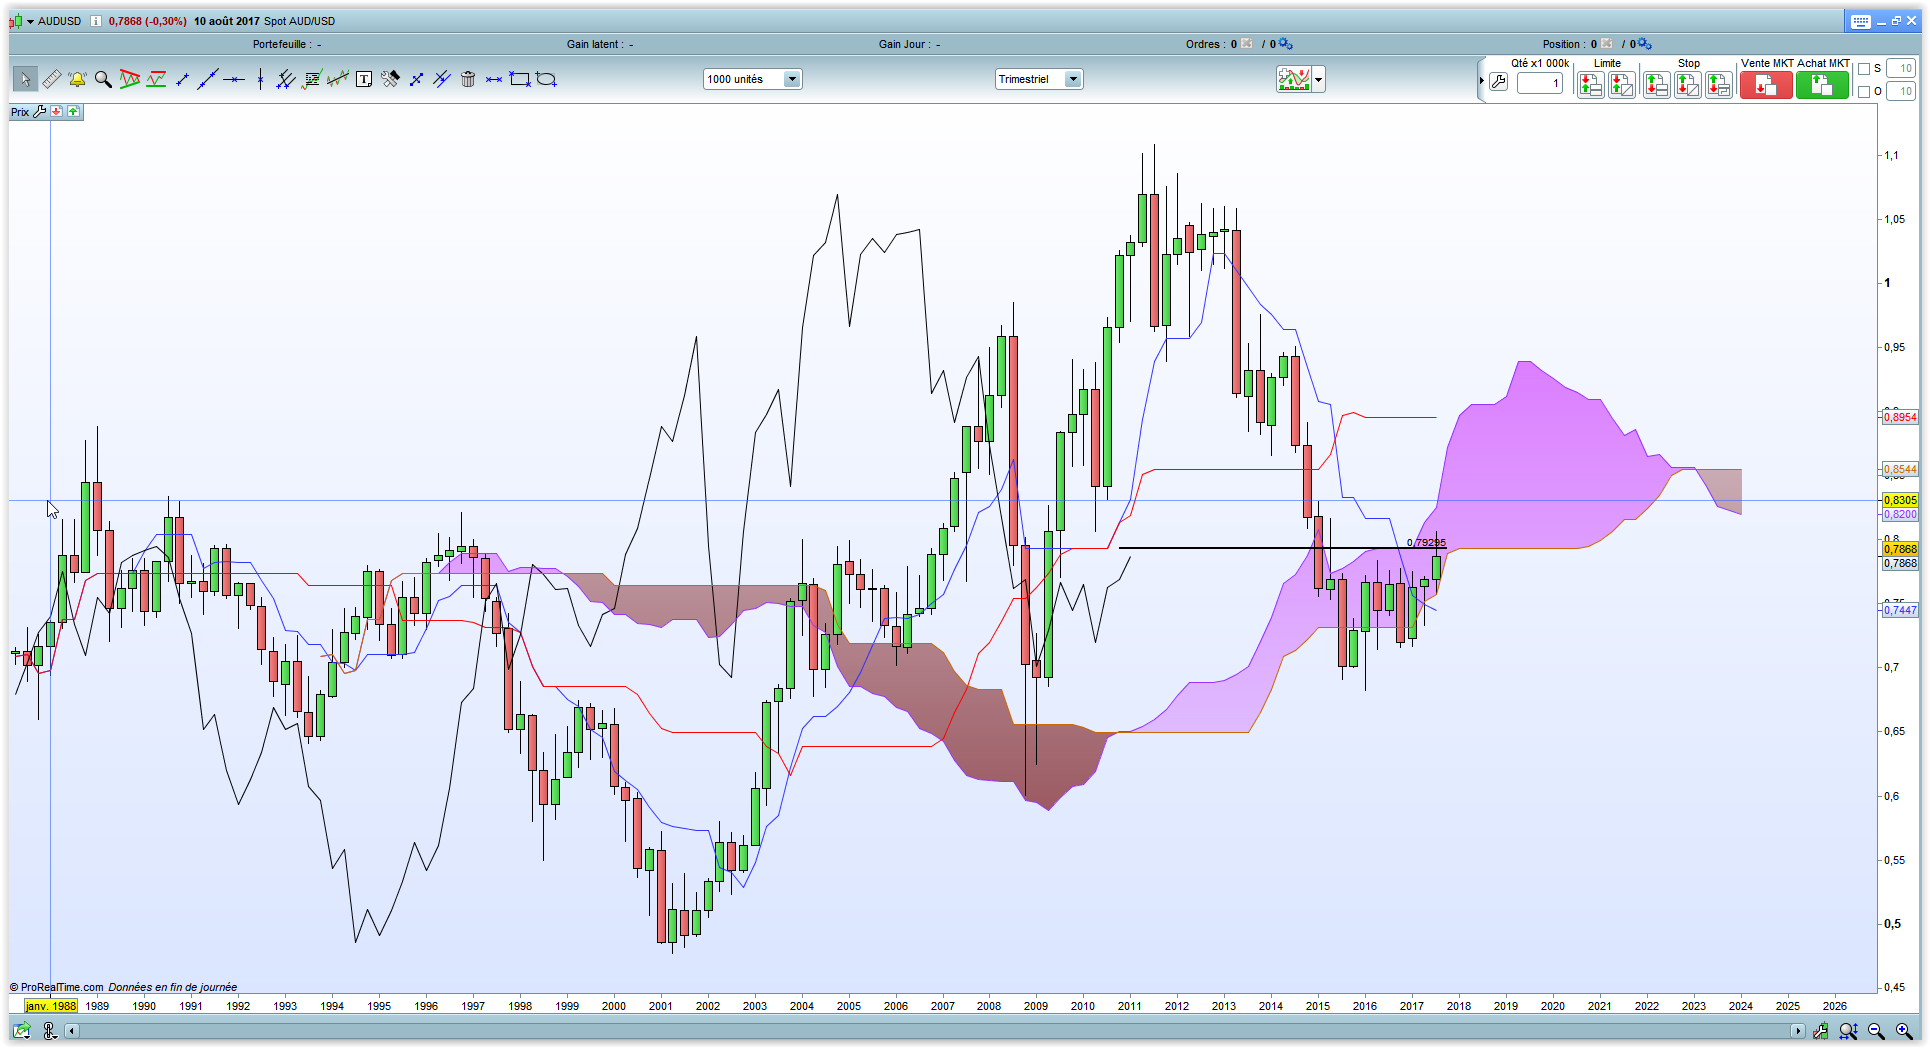
Task: Enable the S checkbox
Action: 1864,69
